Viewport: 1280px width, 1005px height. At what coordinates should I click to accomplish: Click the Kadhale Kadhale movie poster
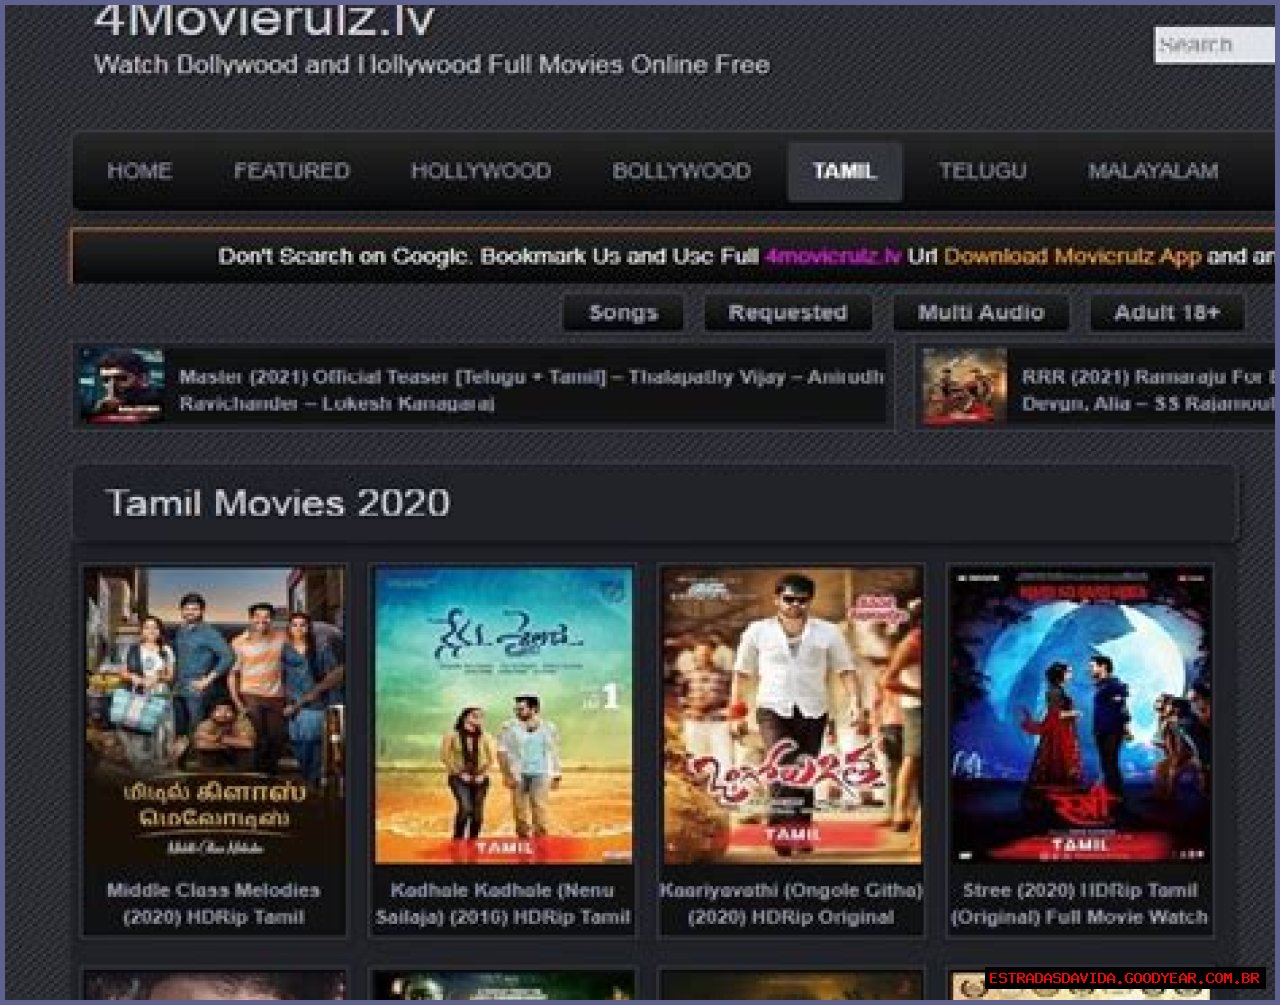pos(503,714)
